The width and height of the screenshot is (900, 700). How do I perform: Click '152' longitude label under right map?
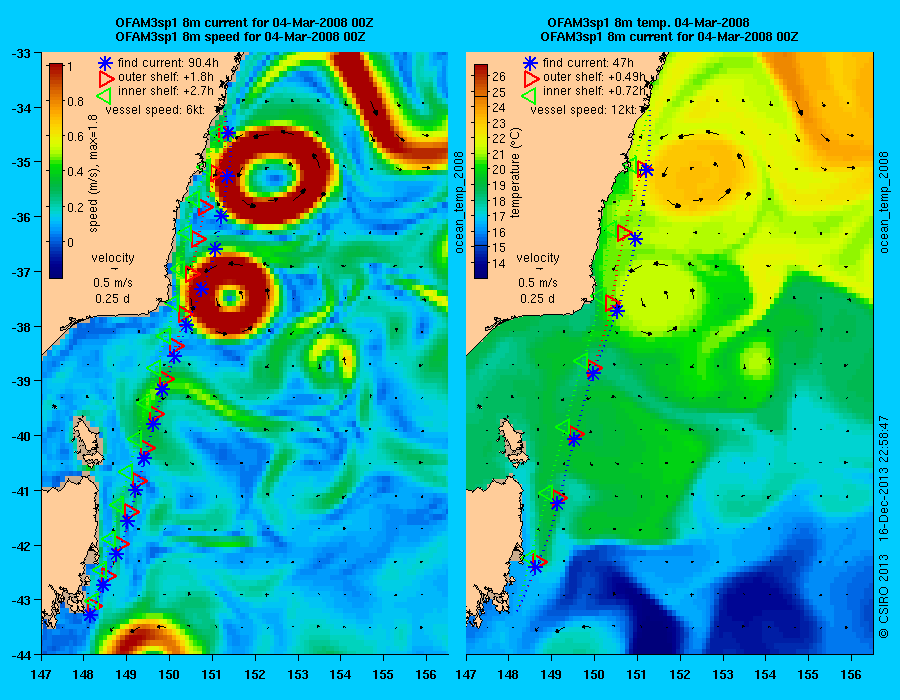click(x=680, y=675)
